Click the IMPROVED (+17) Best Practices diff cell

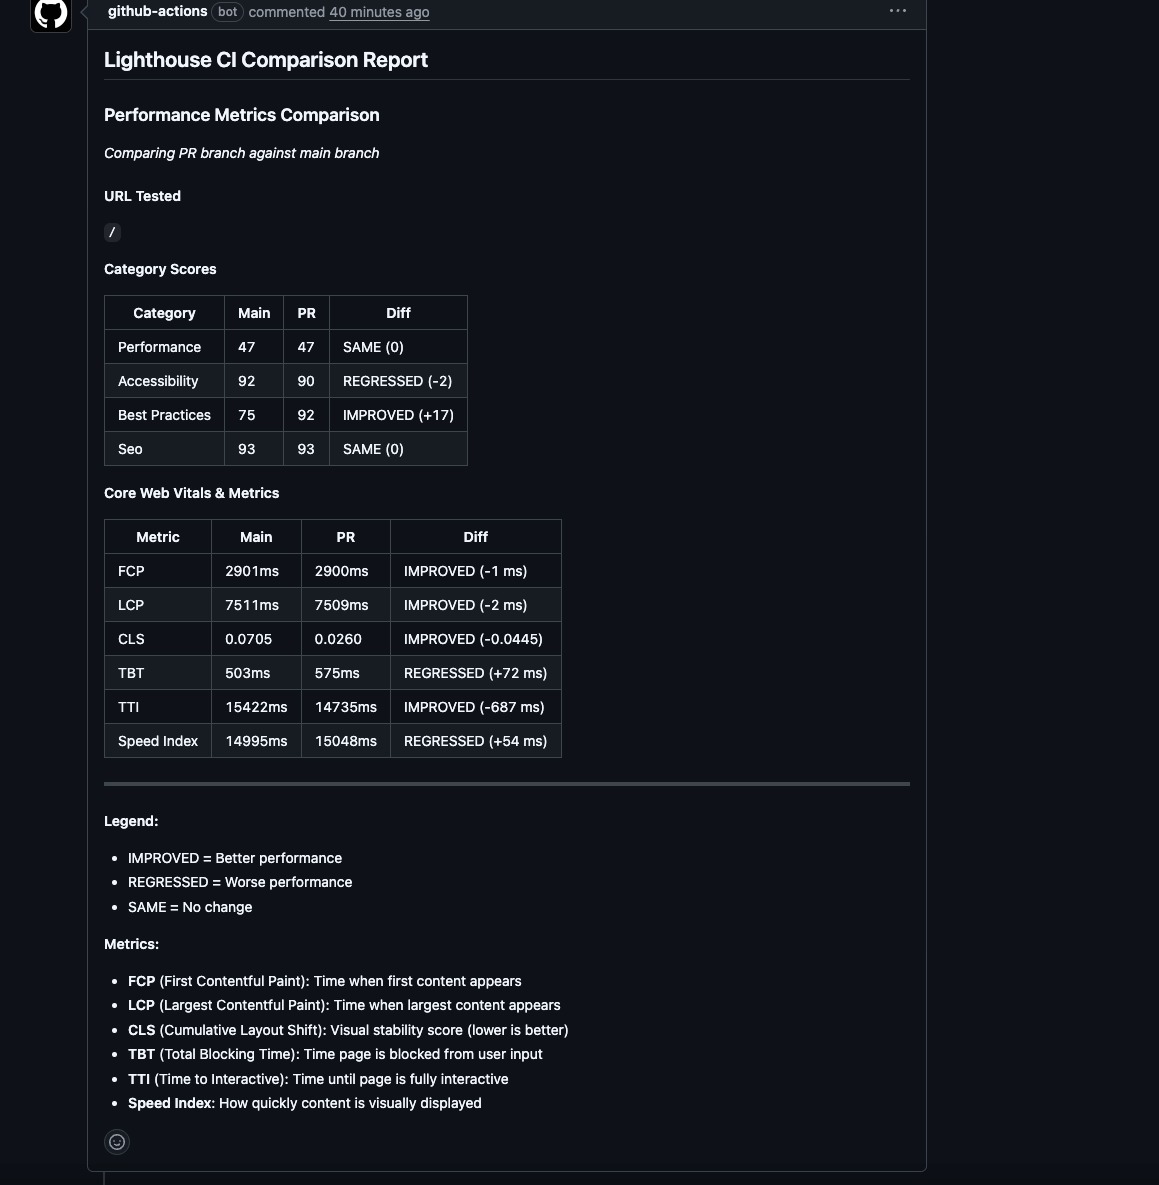pos(398,415)
